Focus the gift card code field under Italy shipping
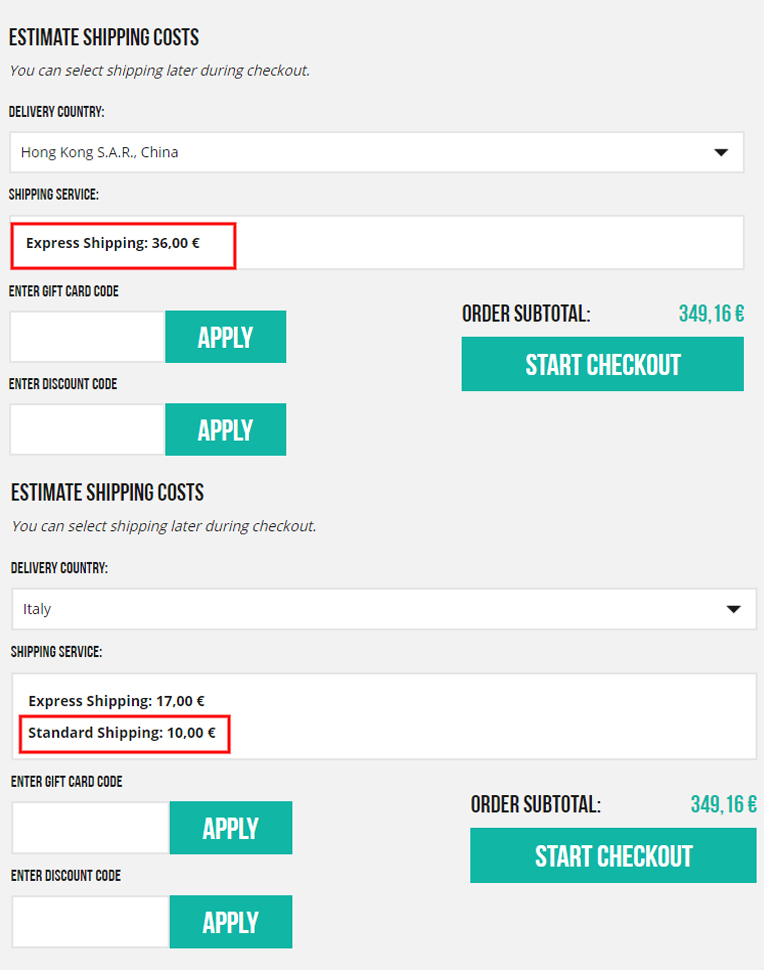 click(x=90, y=828)
